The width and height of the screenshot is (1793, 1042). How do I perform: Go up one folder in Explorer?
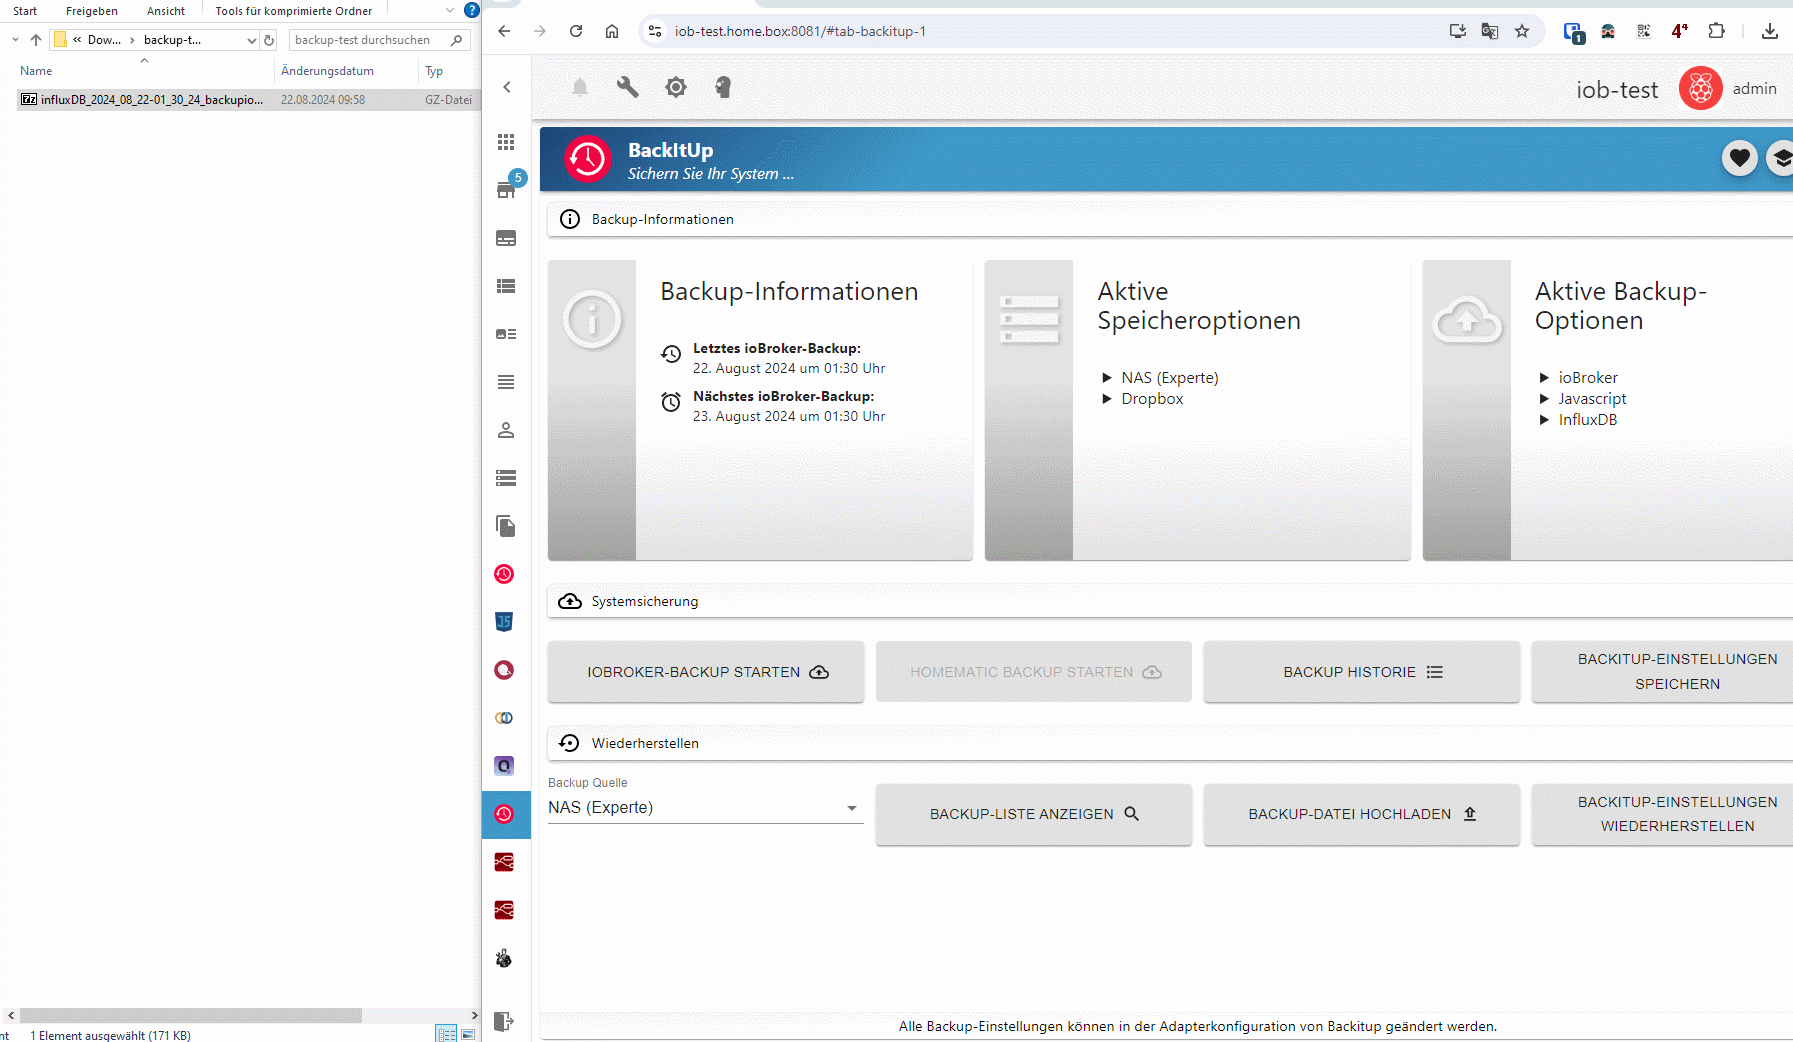coord(36,40)
